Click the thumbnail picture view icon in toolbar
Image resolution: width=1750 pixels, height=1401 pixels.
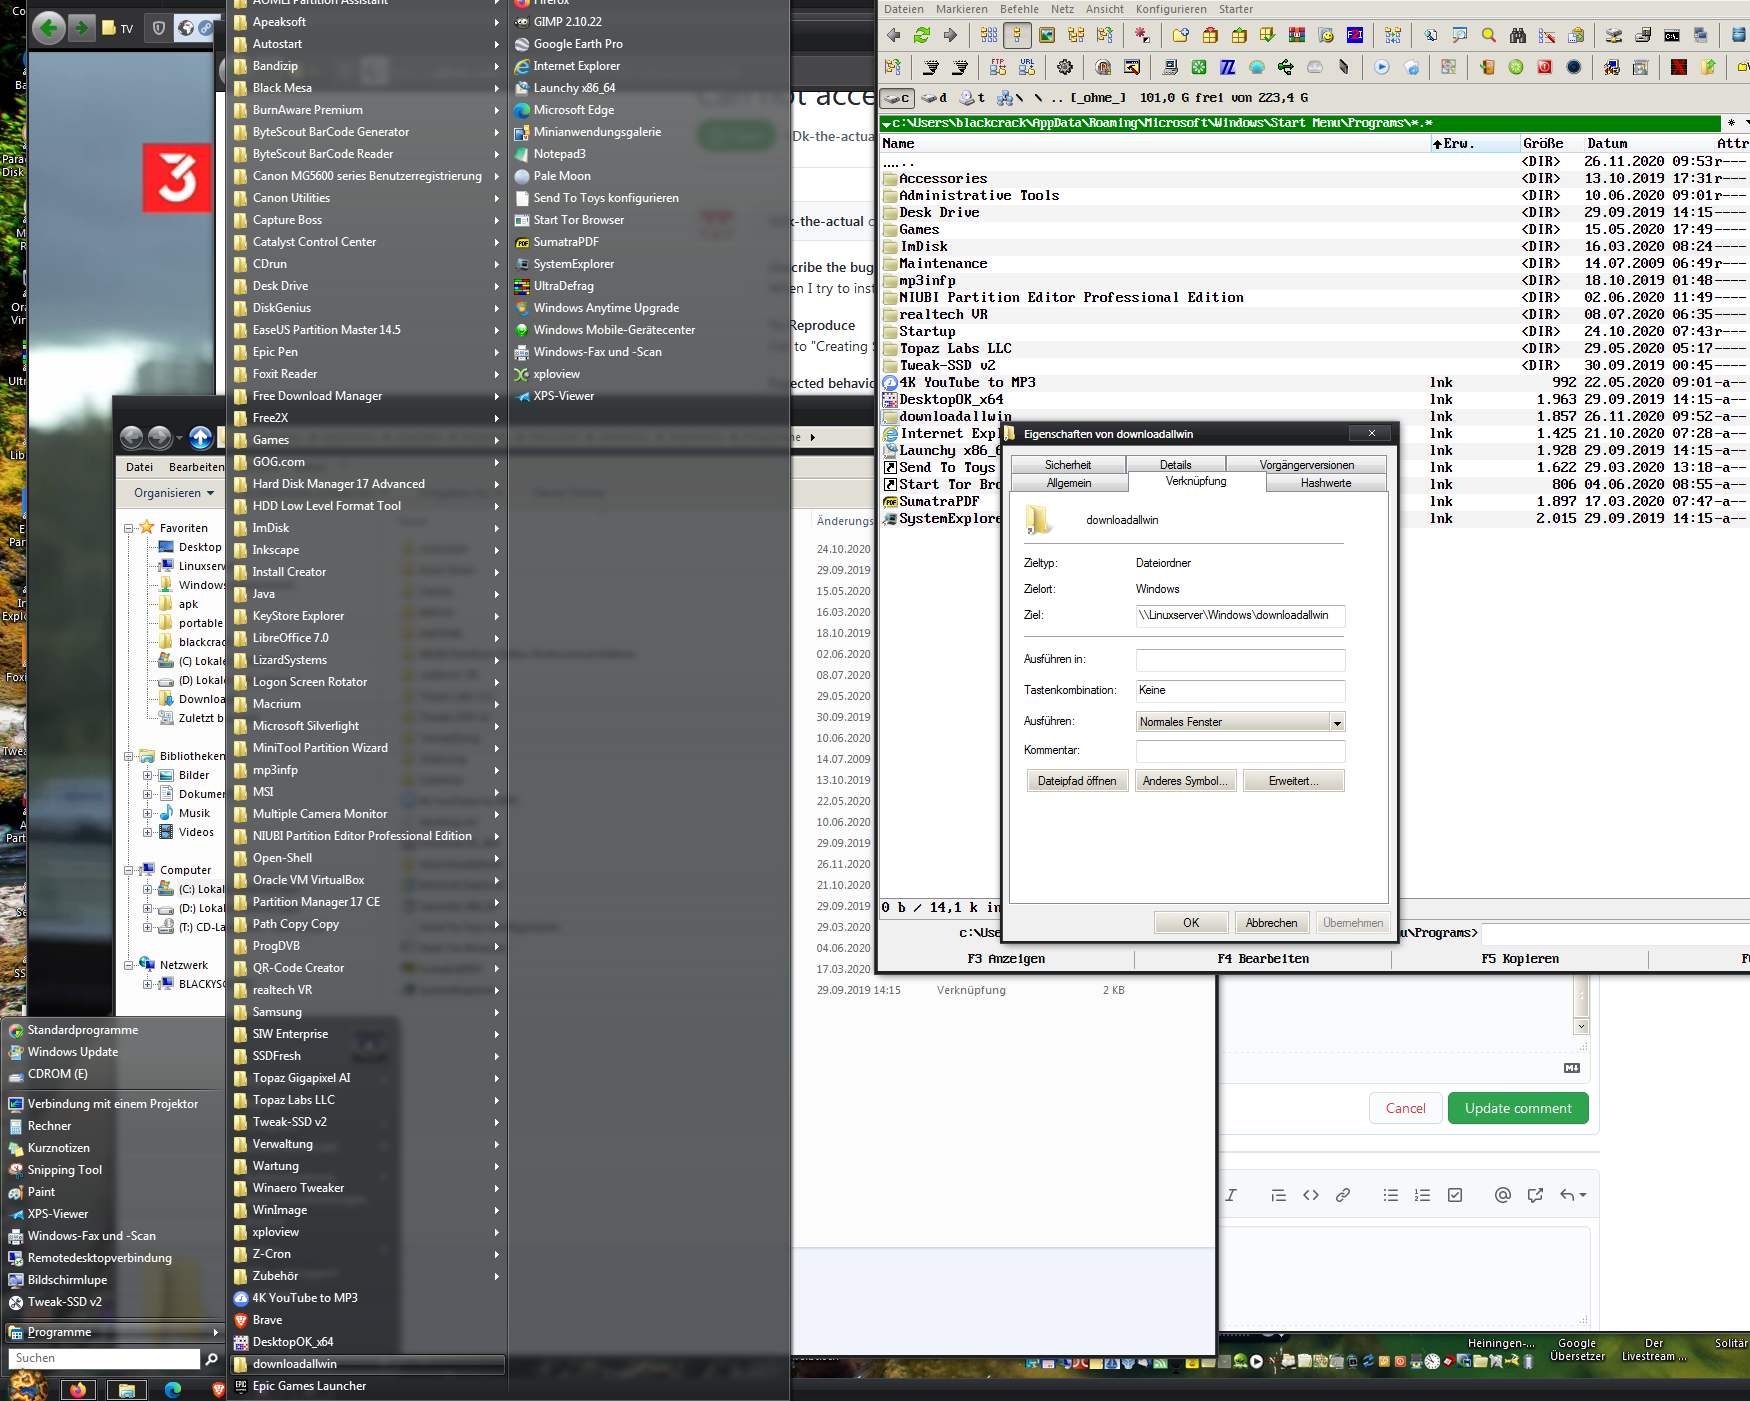point(1046,35)
